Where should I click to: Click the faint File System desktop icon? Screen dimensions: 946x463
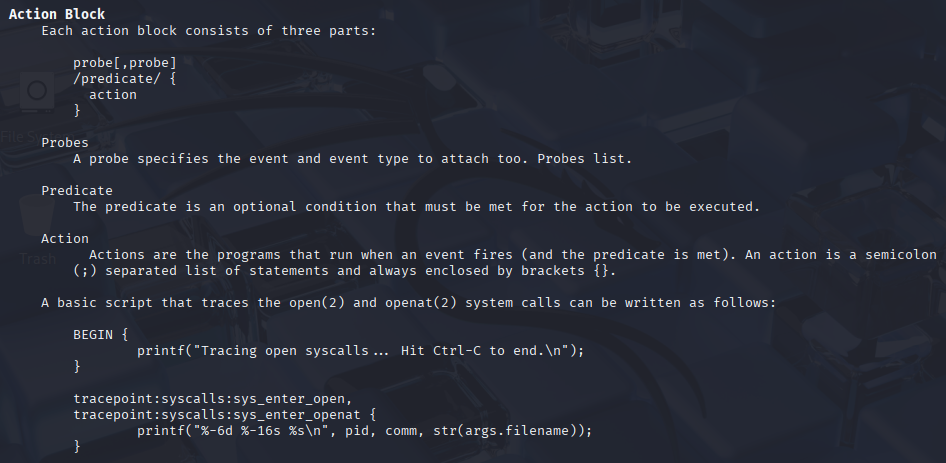click(x=37, y=106)
